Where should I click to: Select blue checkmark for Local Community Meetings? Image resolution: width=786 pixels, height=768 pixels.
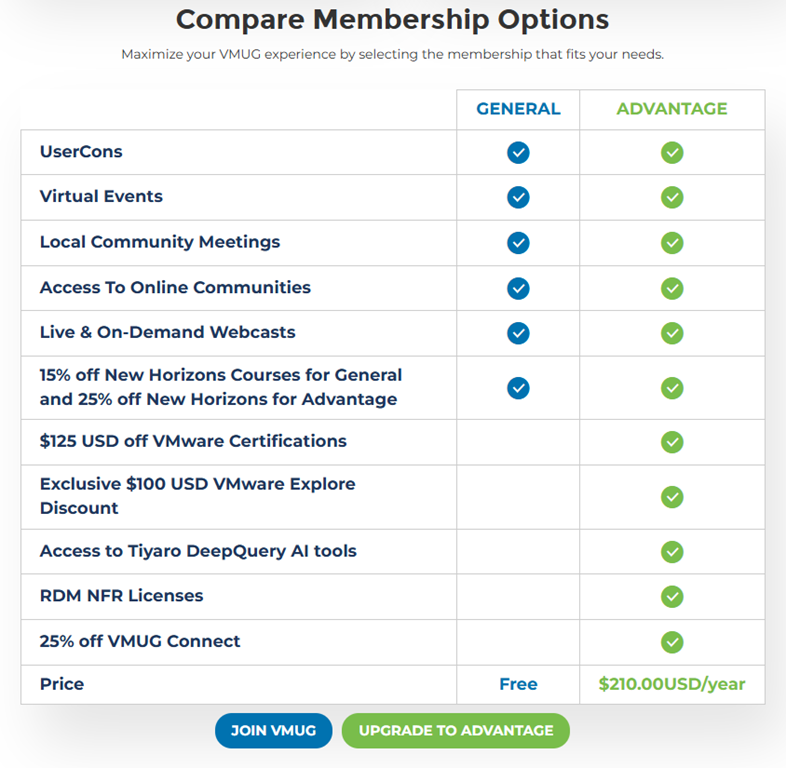tap(518, 243)
